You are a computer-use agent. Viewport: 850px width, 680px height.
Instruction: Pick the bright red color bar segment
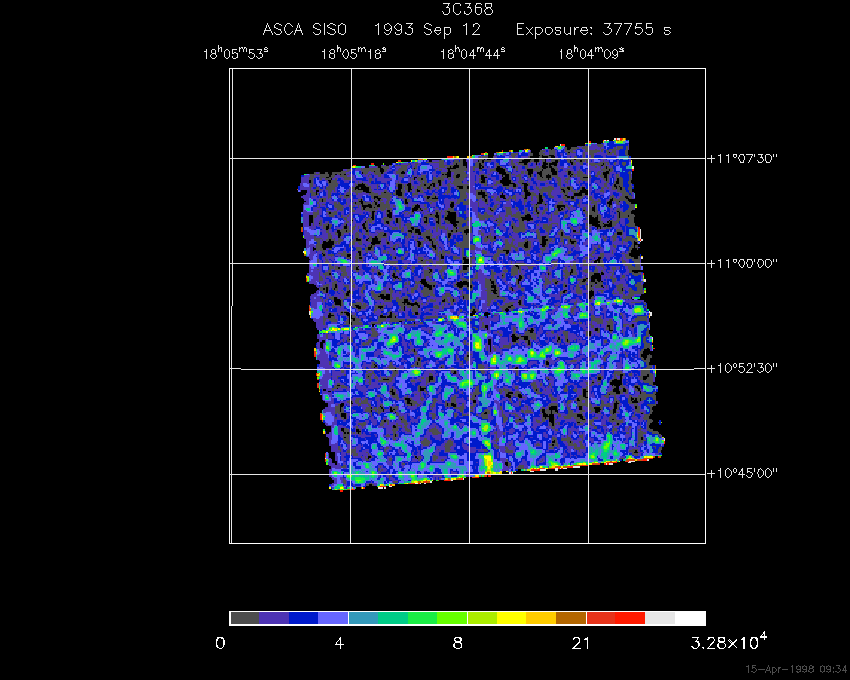(630, 618)
